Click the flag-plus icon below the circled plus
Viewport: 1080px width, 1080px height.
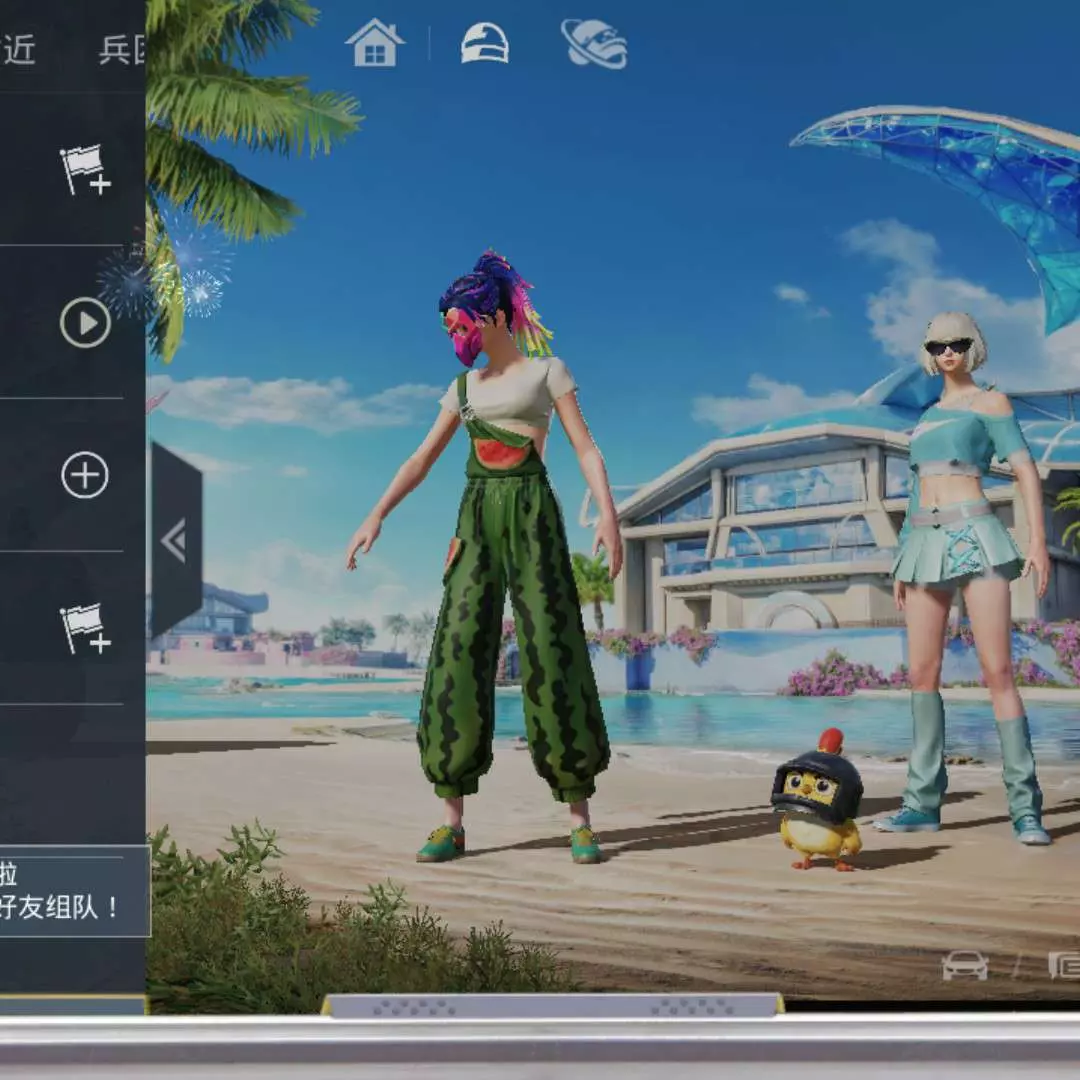pyautogui.click(x=85, y=628)
